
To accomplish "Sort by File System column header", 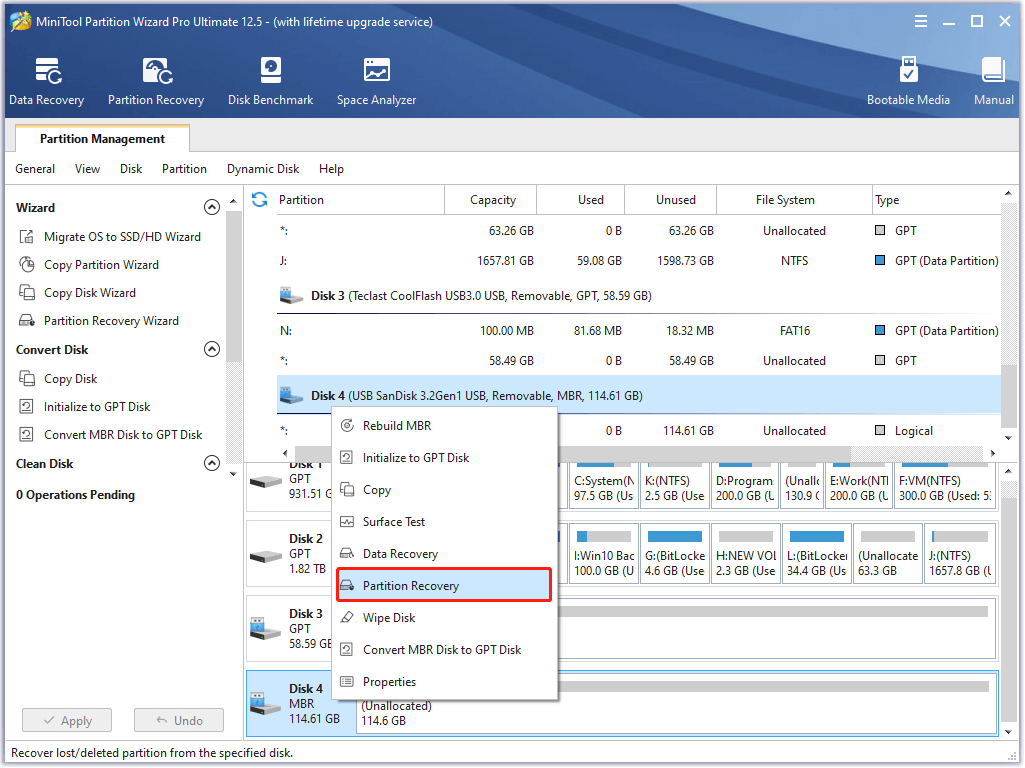I will [x=795, y=199].
